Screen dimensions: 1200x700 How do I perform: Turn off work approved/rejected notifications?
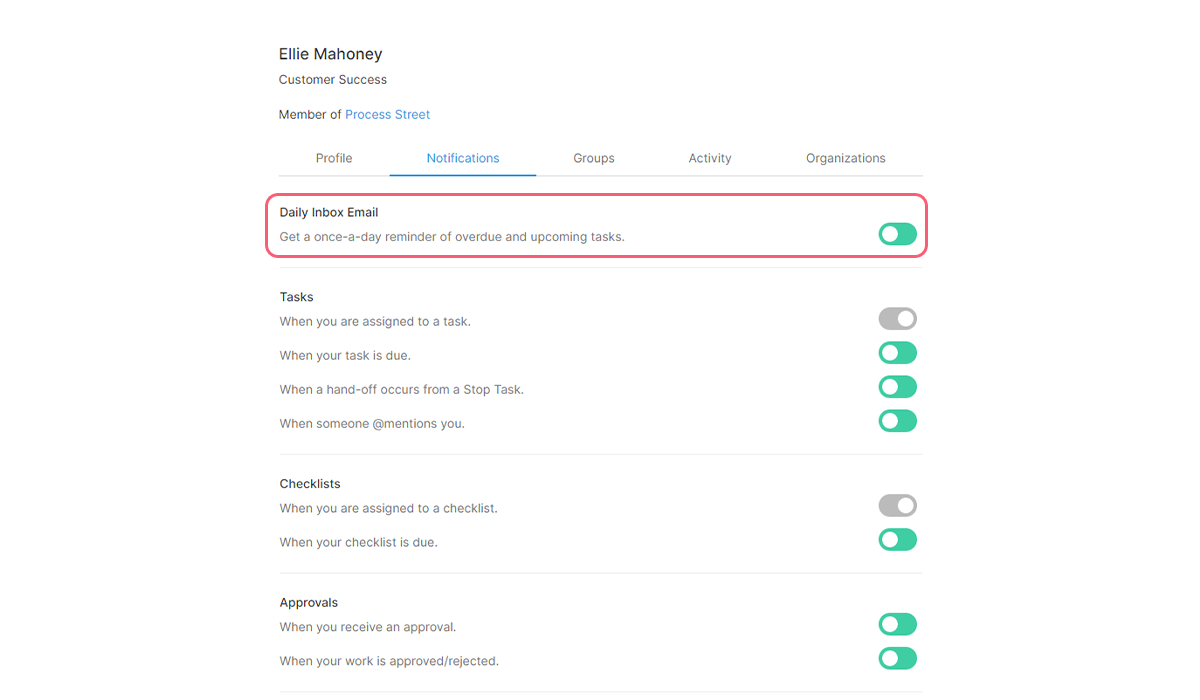897,659
